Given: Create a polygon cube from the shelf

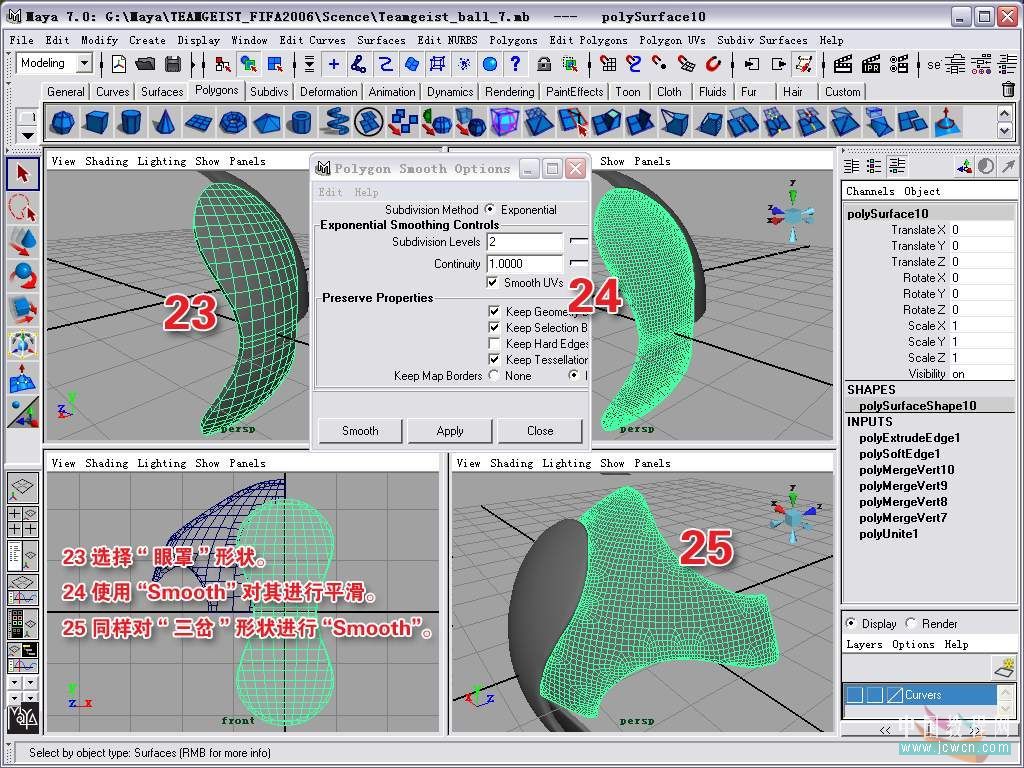Looking at the screenshot, I should point(96,122).
